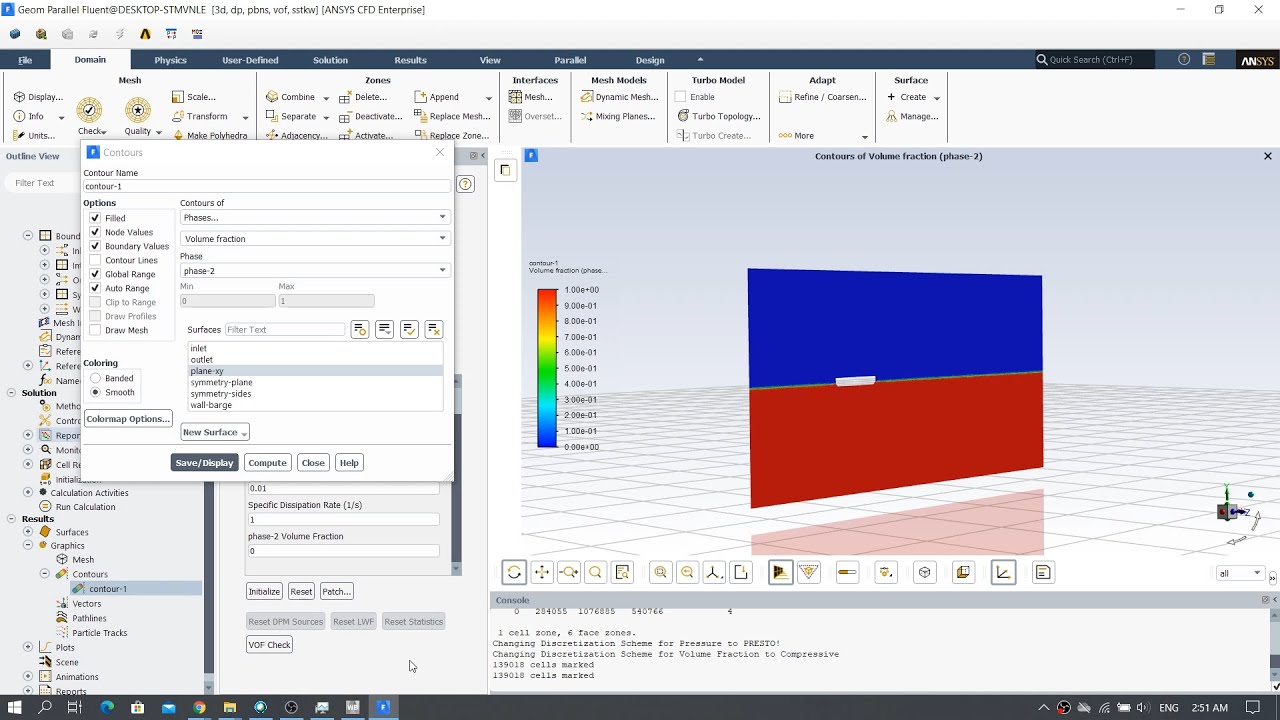The width and height of the screenshot is (1280, 720).
Task: Select Smooth coloring radio button
Action: 95,392
